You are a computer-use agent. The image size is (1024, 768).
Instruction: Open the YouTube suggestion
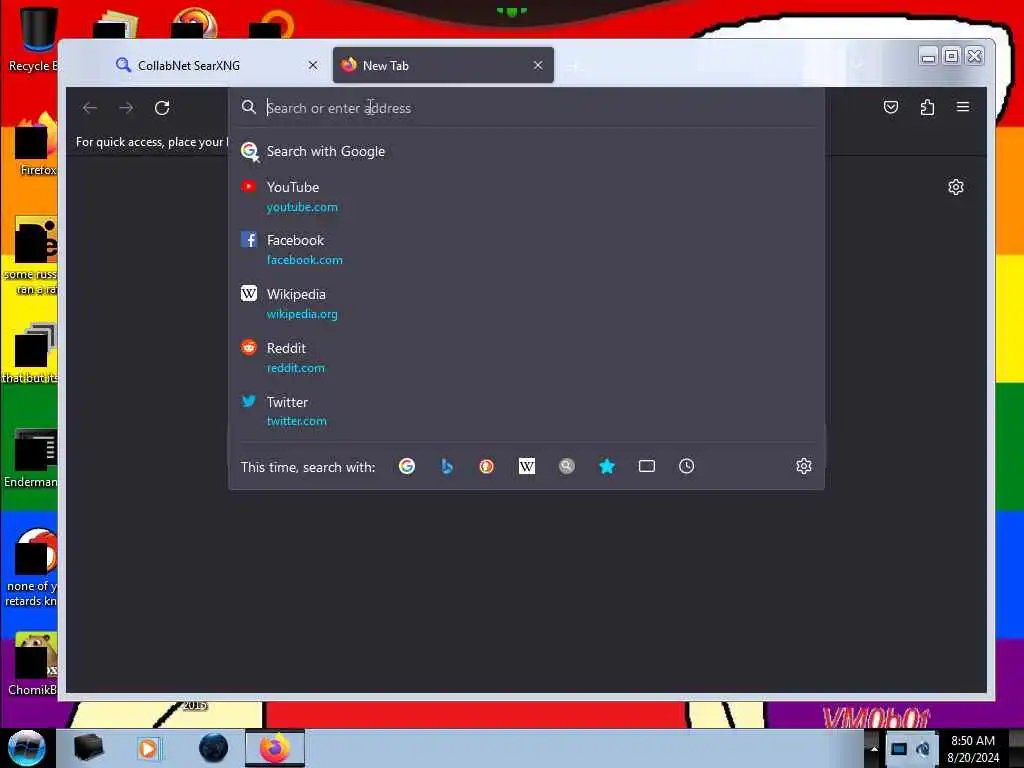526,197
